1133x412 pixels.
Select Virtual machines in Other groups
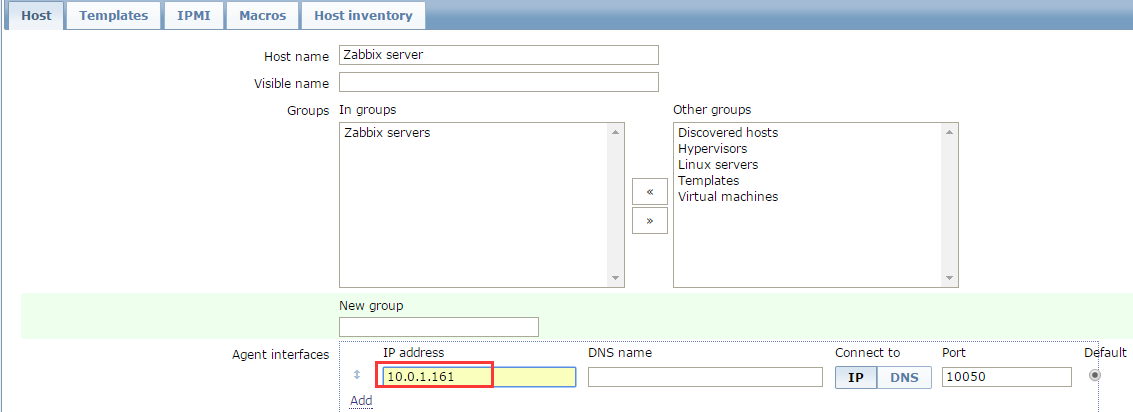[728, 197]
